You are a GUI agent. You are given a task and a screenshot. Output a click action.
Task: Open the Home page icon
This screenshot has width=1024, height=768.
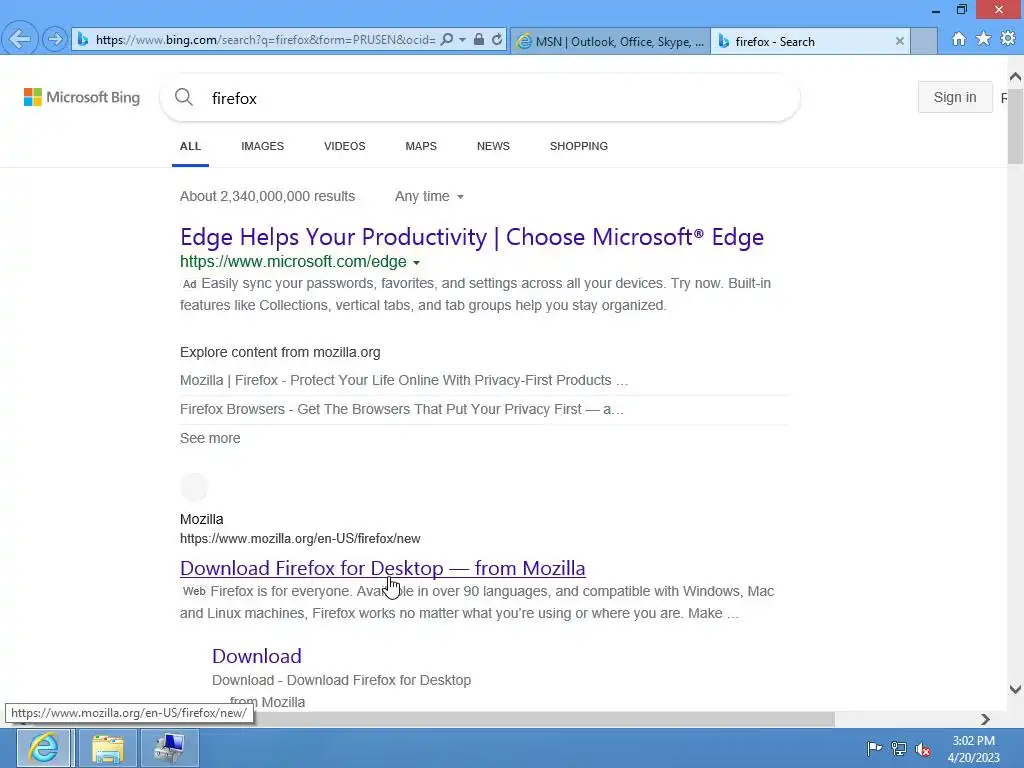(959, 39)
